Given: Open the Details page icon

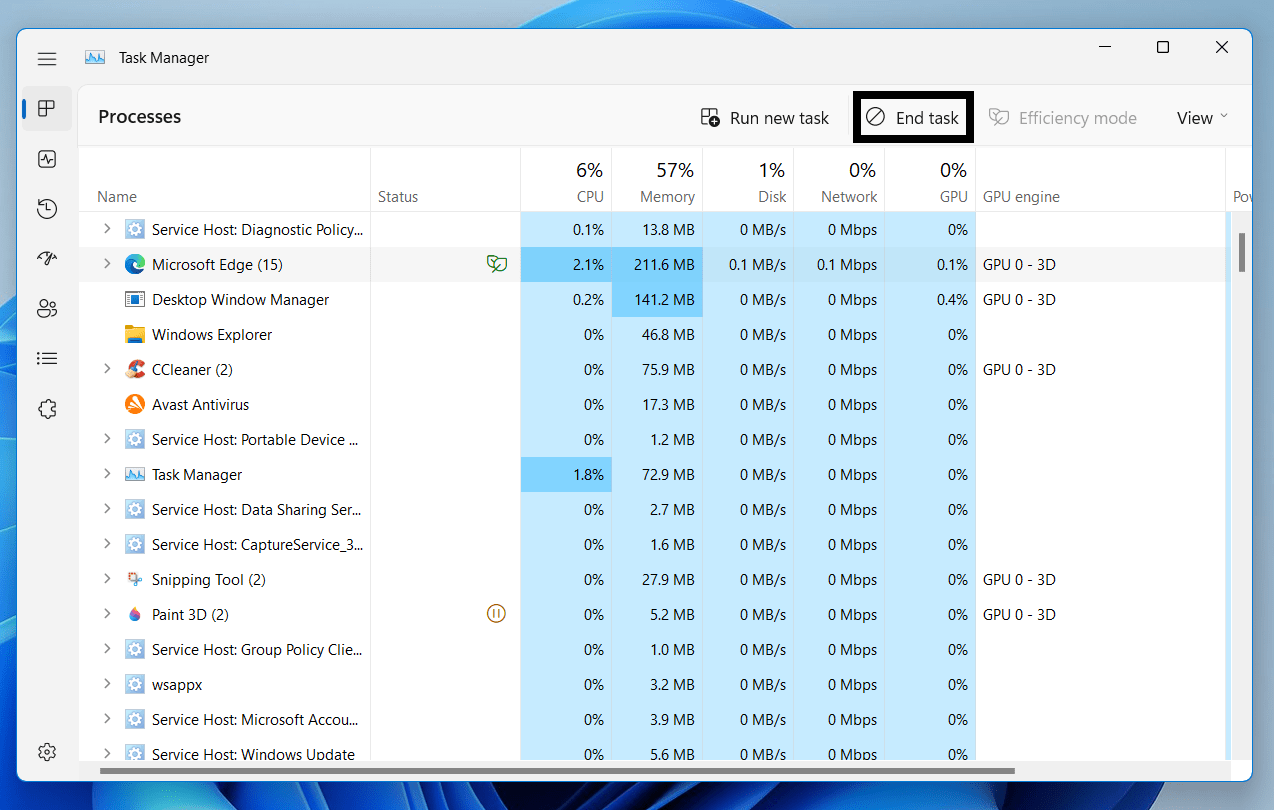Looking at the screenshot, I should 47,358.
